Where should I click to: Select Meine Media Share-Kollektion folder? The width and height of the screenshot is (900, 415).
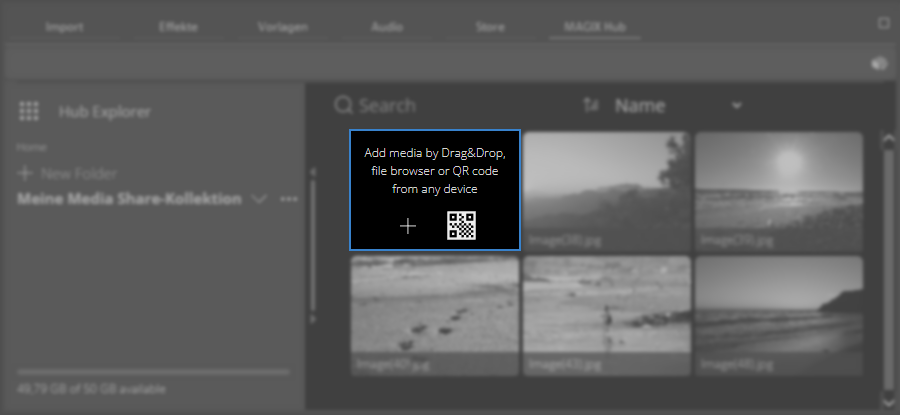point(129,199)
